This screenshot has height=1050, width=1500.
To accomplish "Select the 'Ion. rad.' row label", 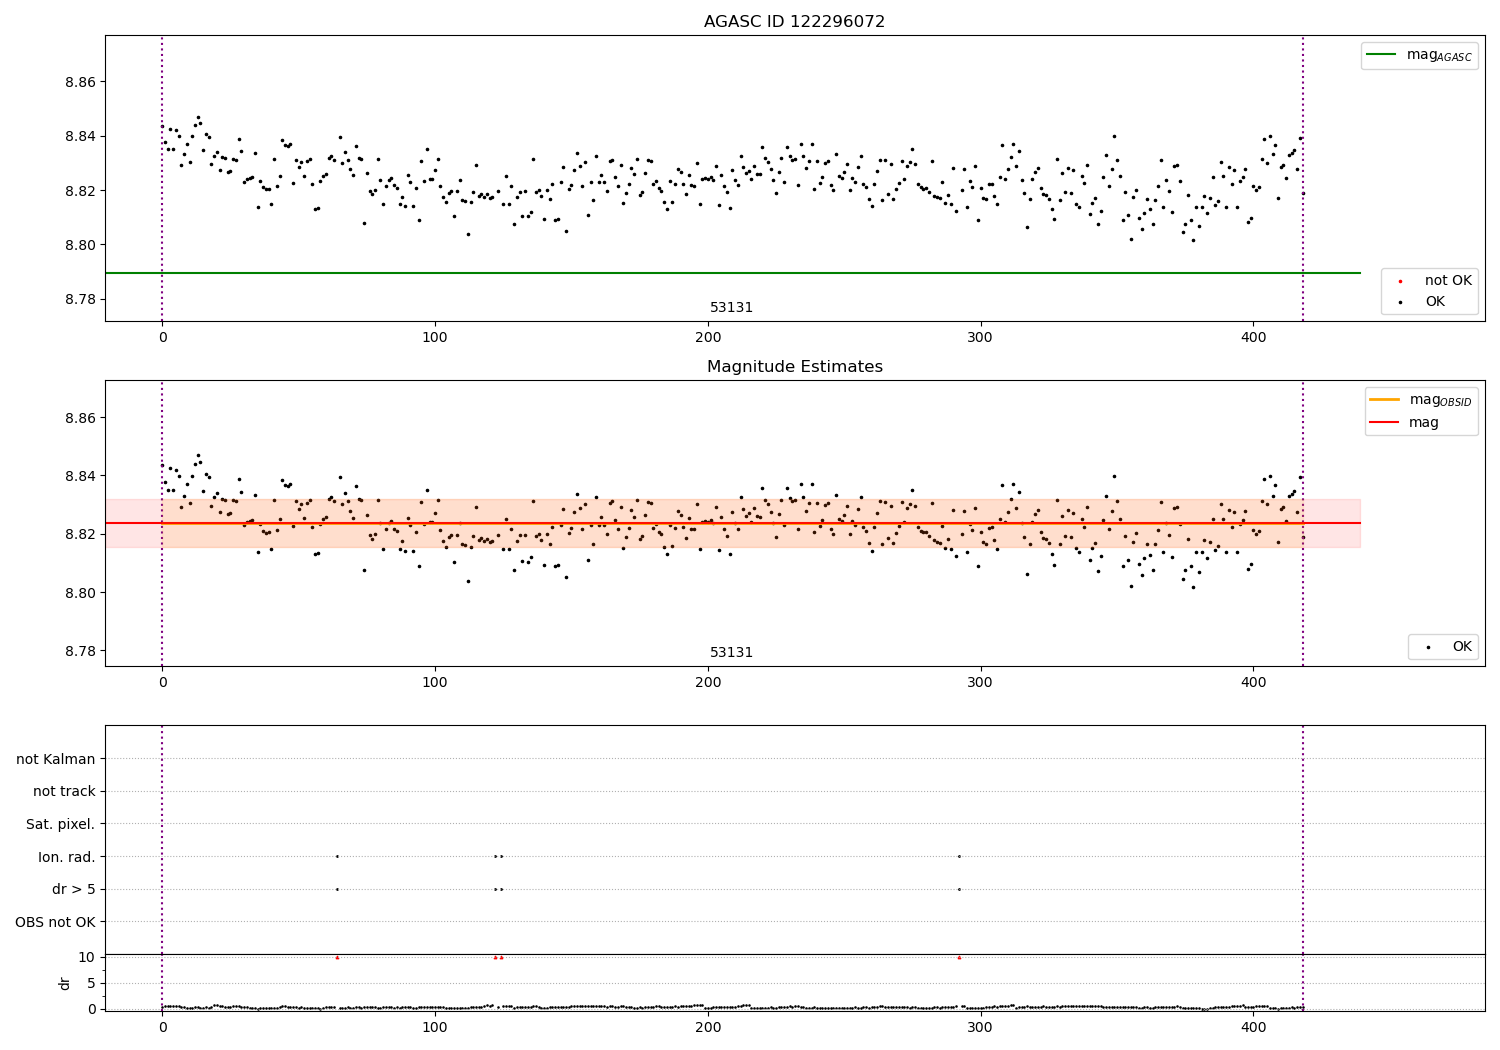I will (x=67, y=857).
